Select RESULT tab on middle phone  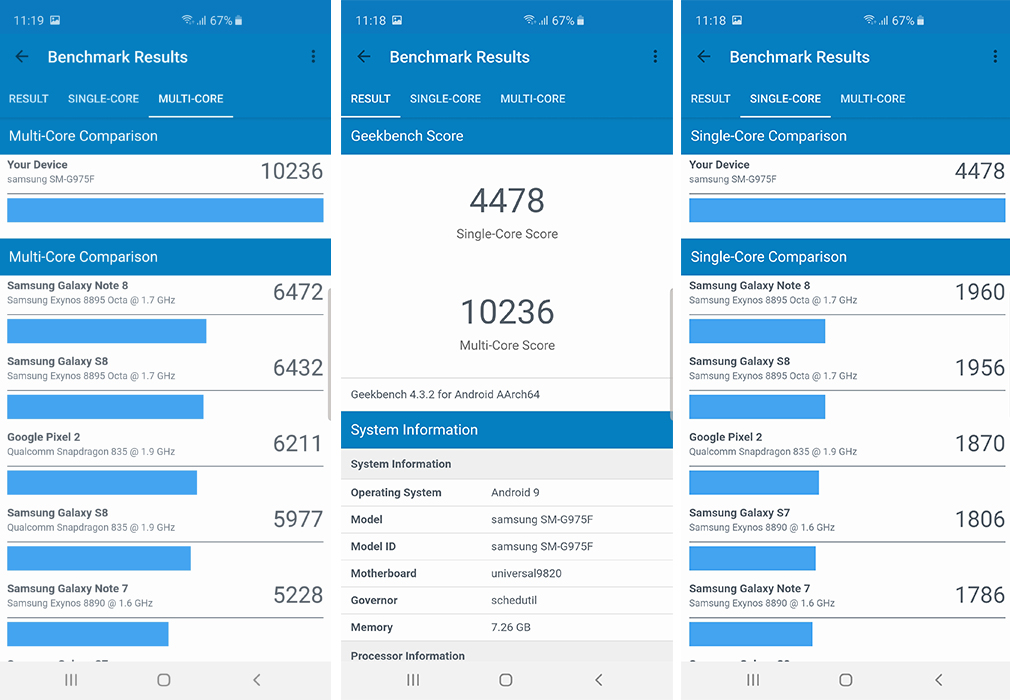[x=370, y=99]
